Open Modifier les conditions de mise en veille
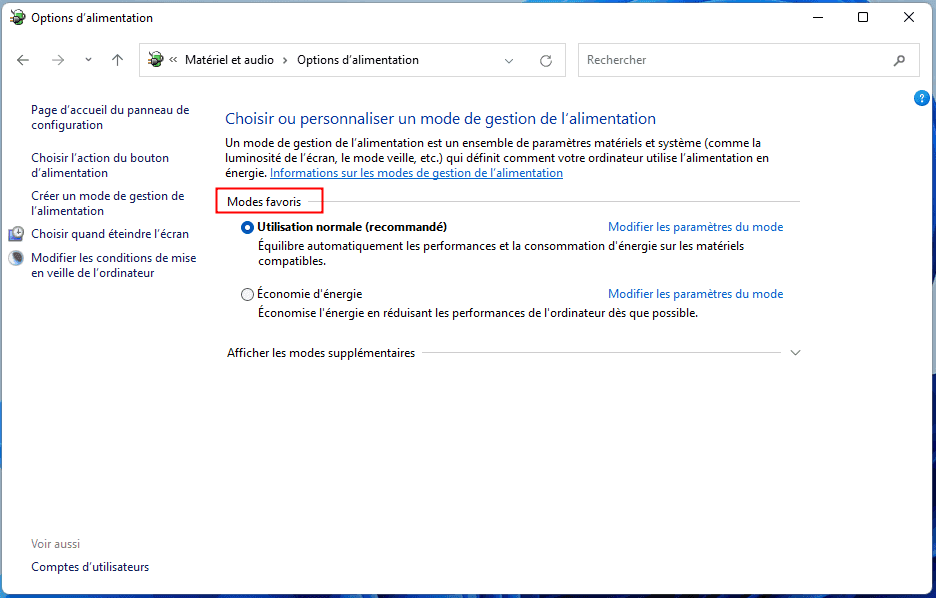The image size is (936, 598). (114, 265)
